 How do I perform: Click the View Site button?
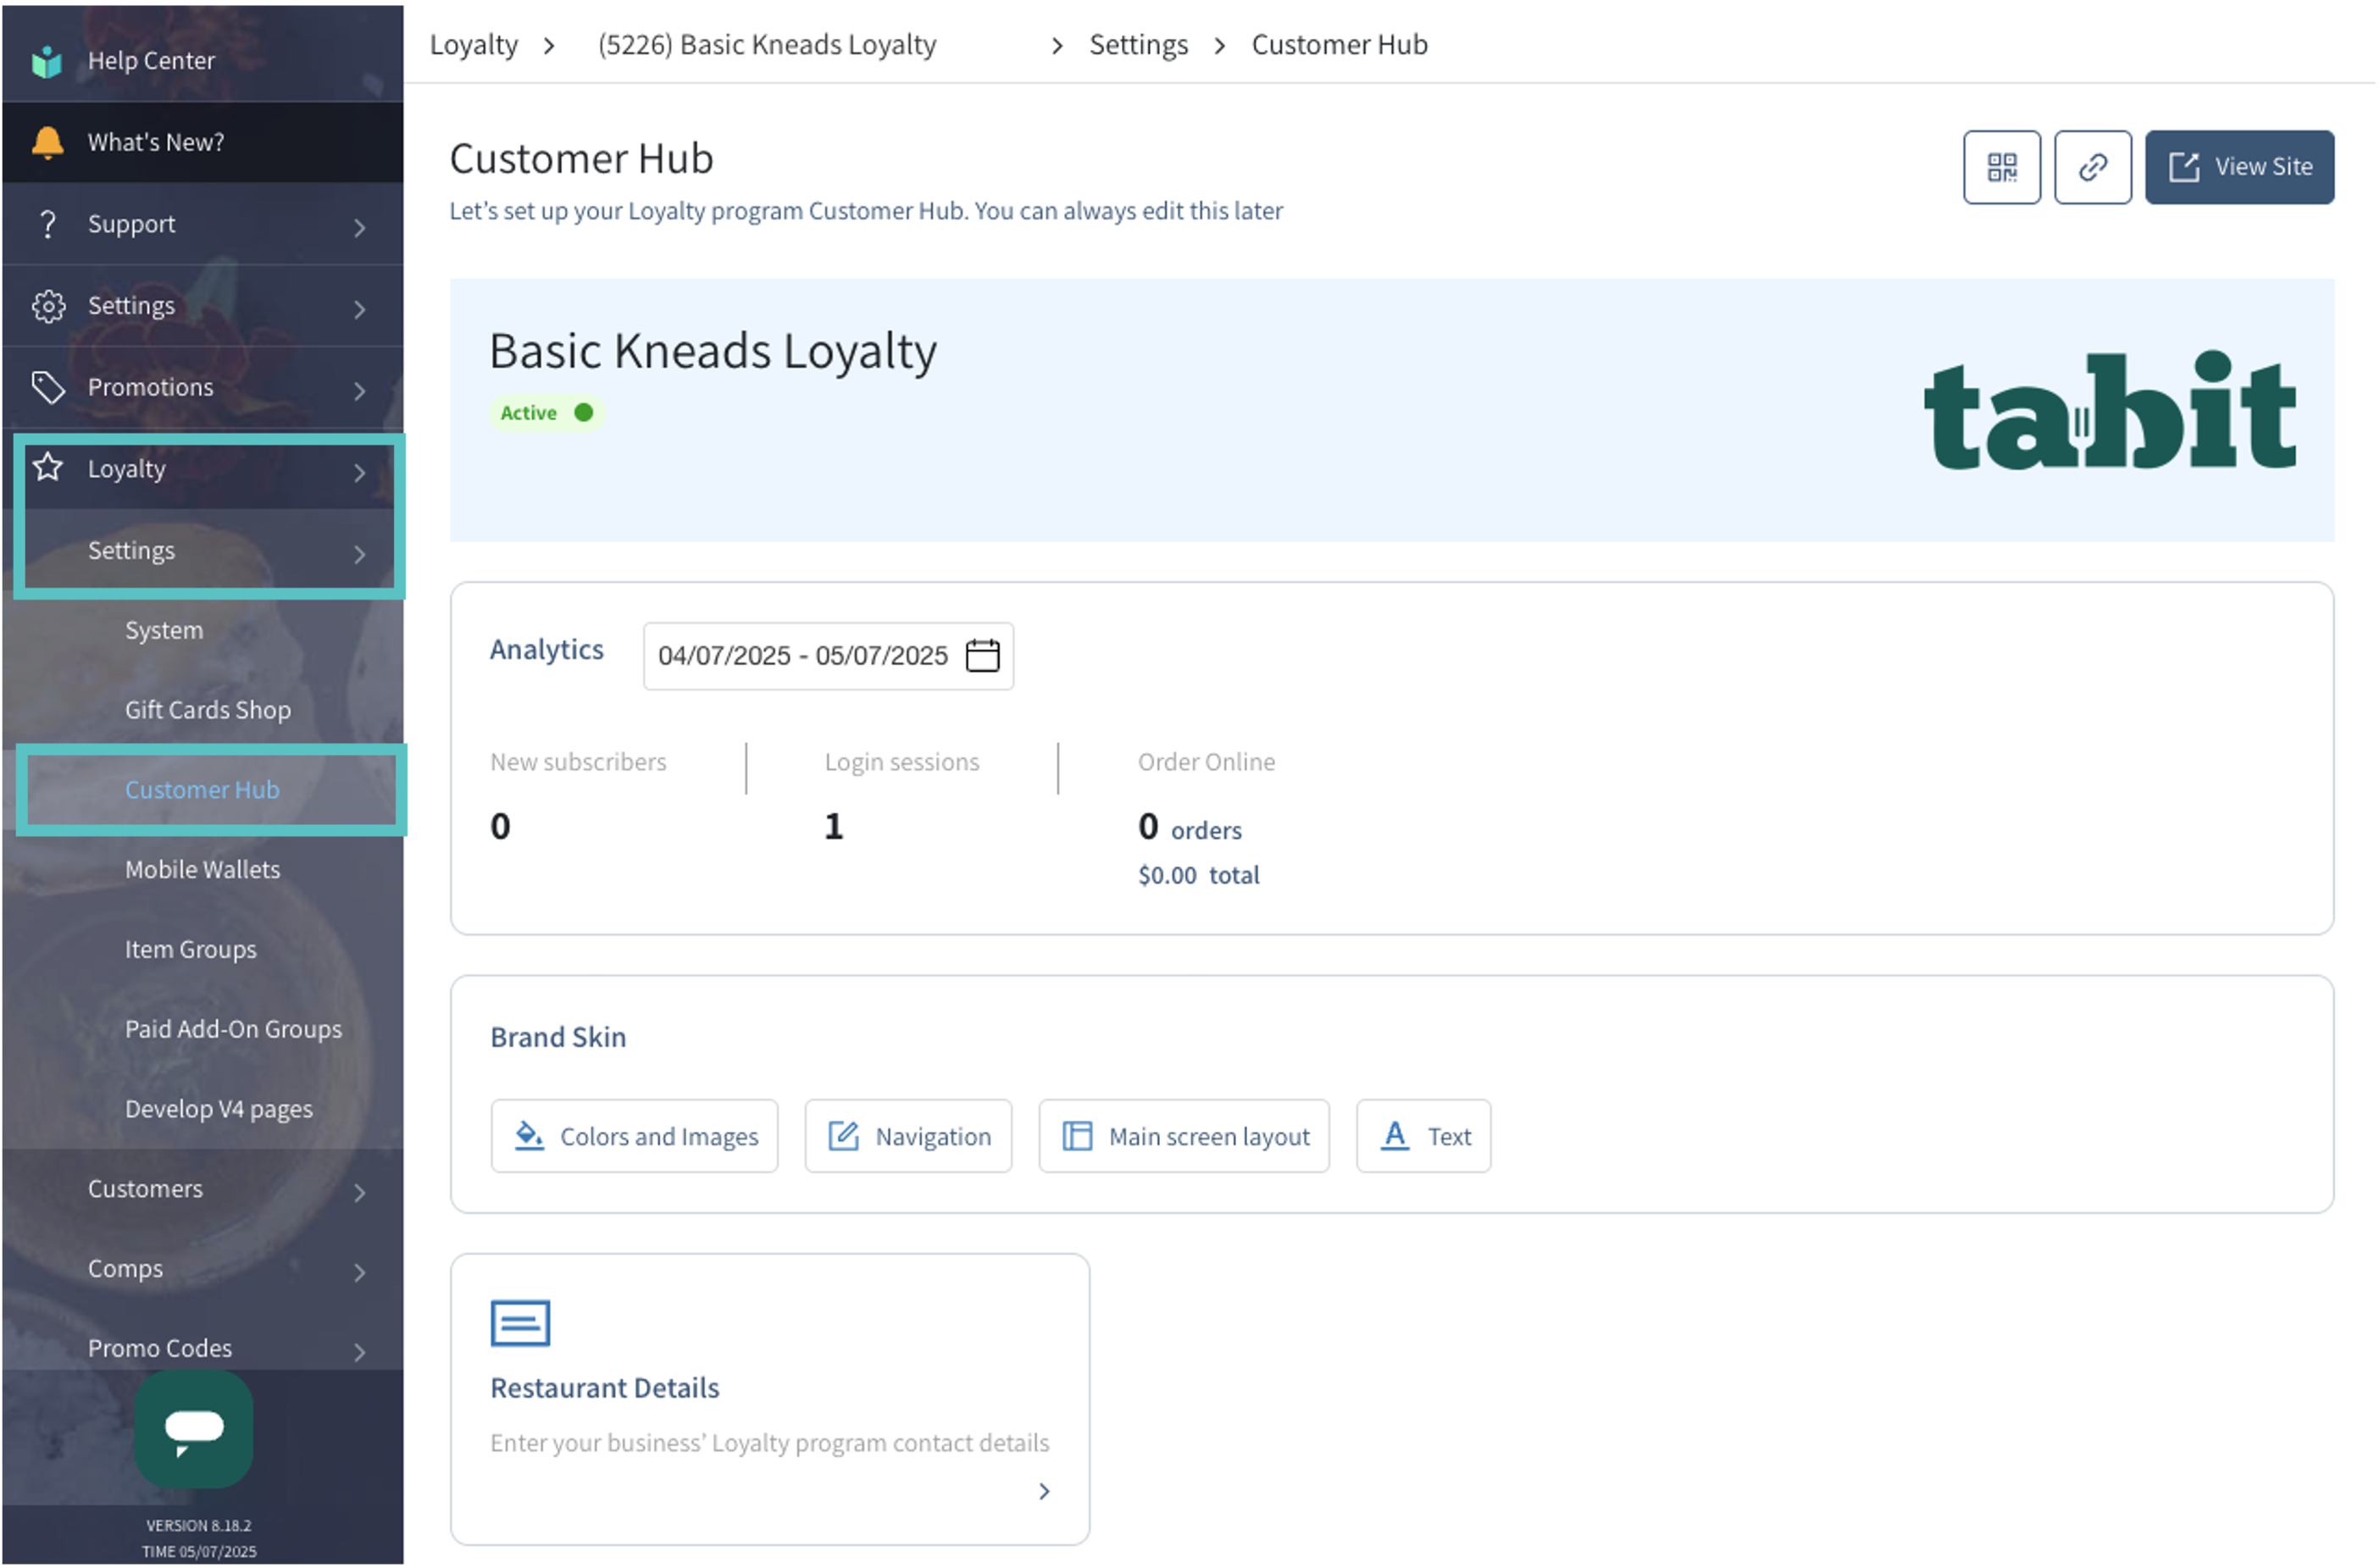(2239, 167)
